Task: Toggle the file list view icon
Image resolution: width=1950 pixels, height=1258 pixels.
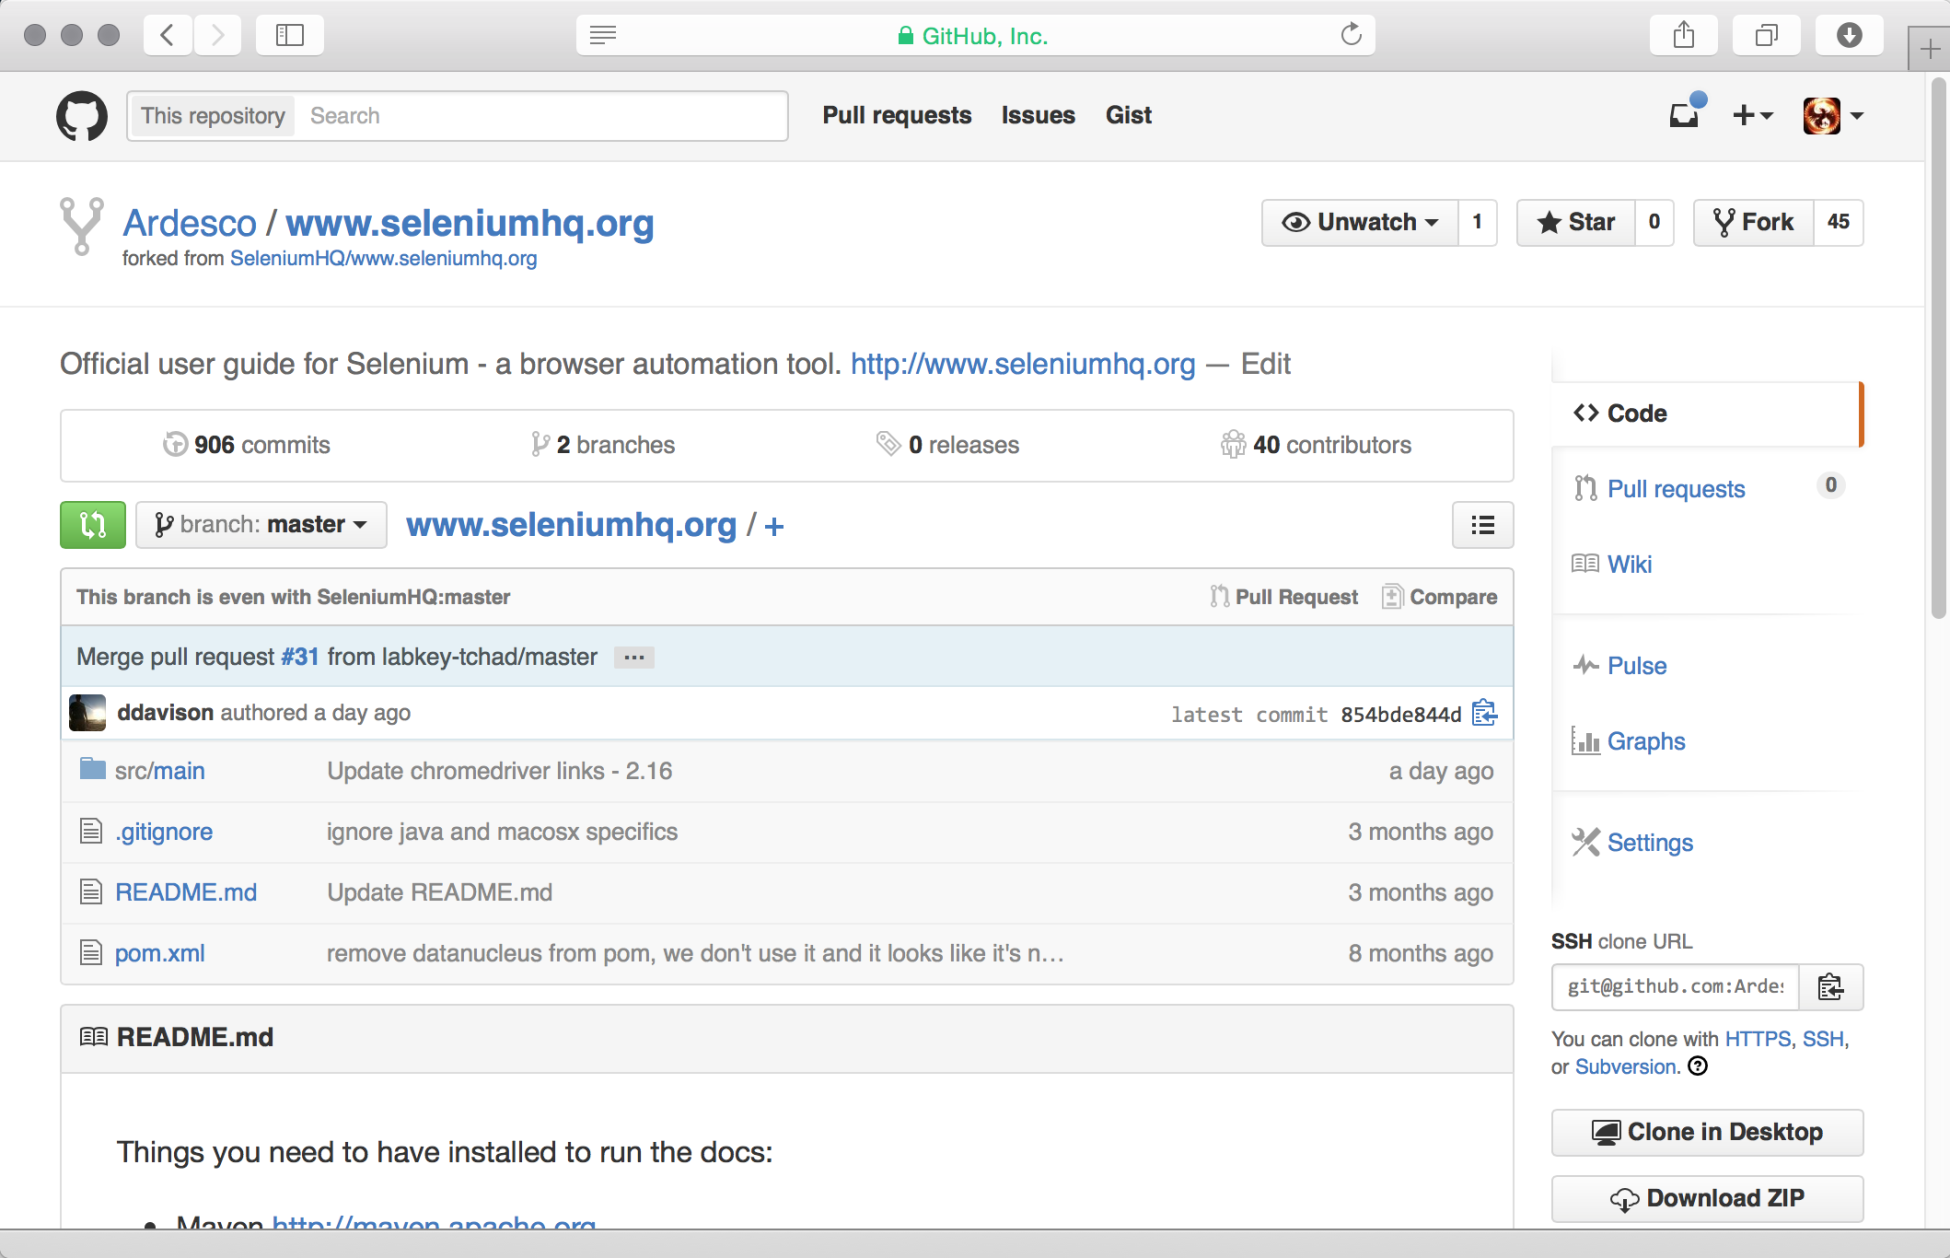Action: click(x=1482, y=525)
